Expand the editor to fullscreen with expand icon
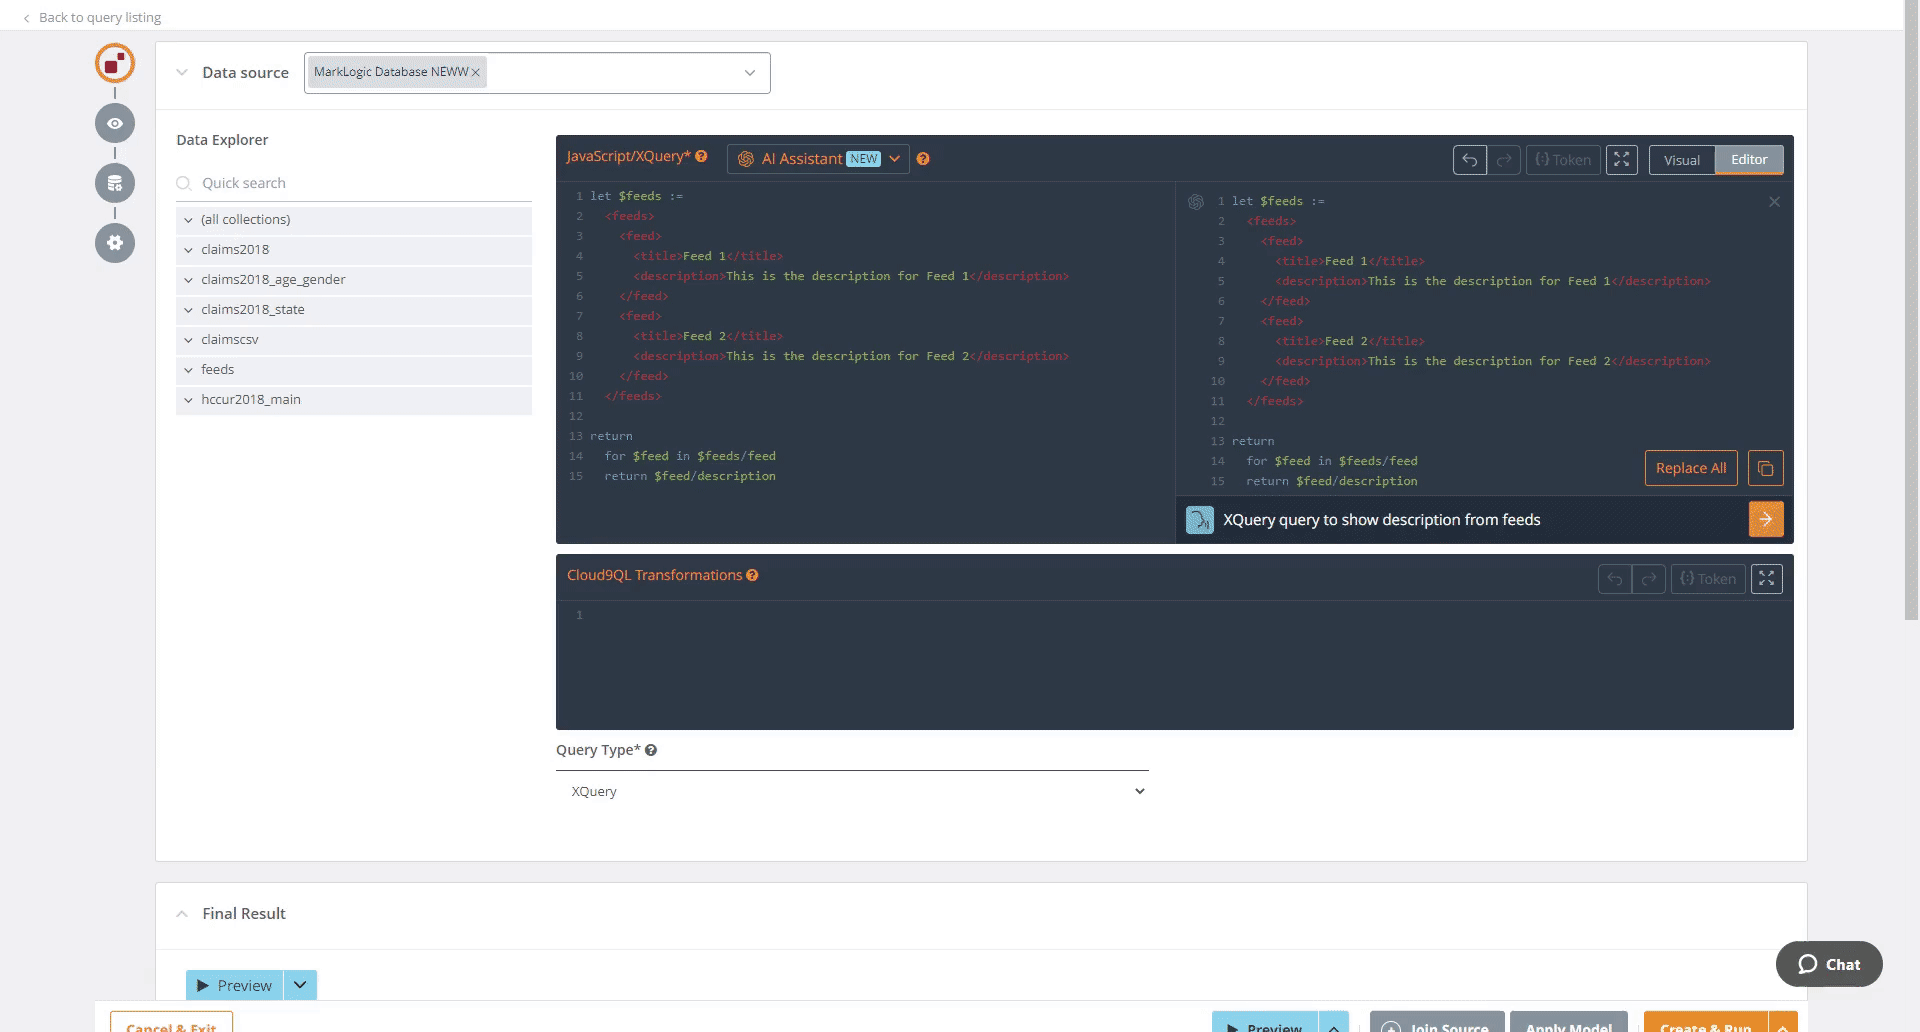Viewport: 1920px width, 1032px height. point(1621,159)
